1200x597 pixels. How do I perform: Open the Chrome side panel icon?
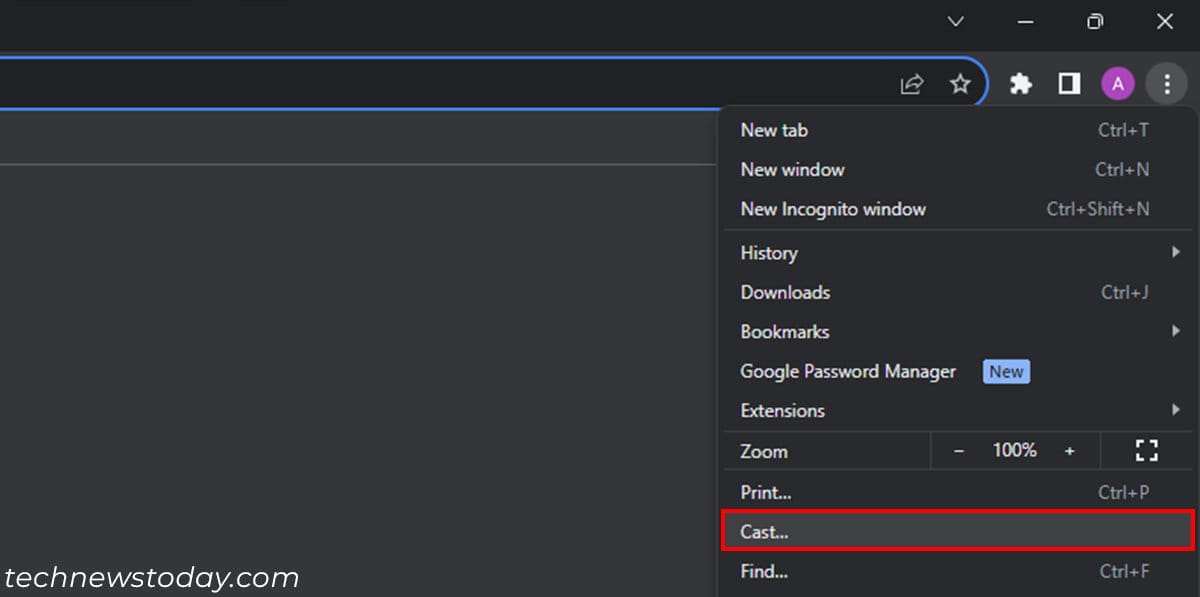[x=1068, y=83]
